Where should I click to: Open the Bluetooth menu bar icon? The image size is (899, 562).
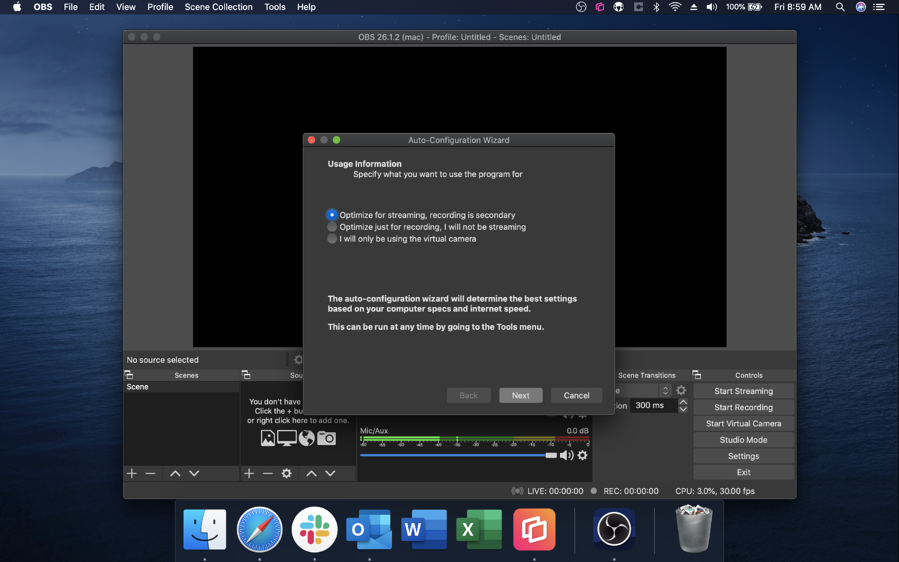click(x=656, y=7)
